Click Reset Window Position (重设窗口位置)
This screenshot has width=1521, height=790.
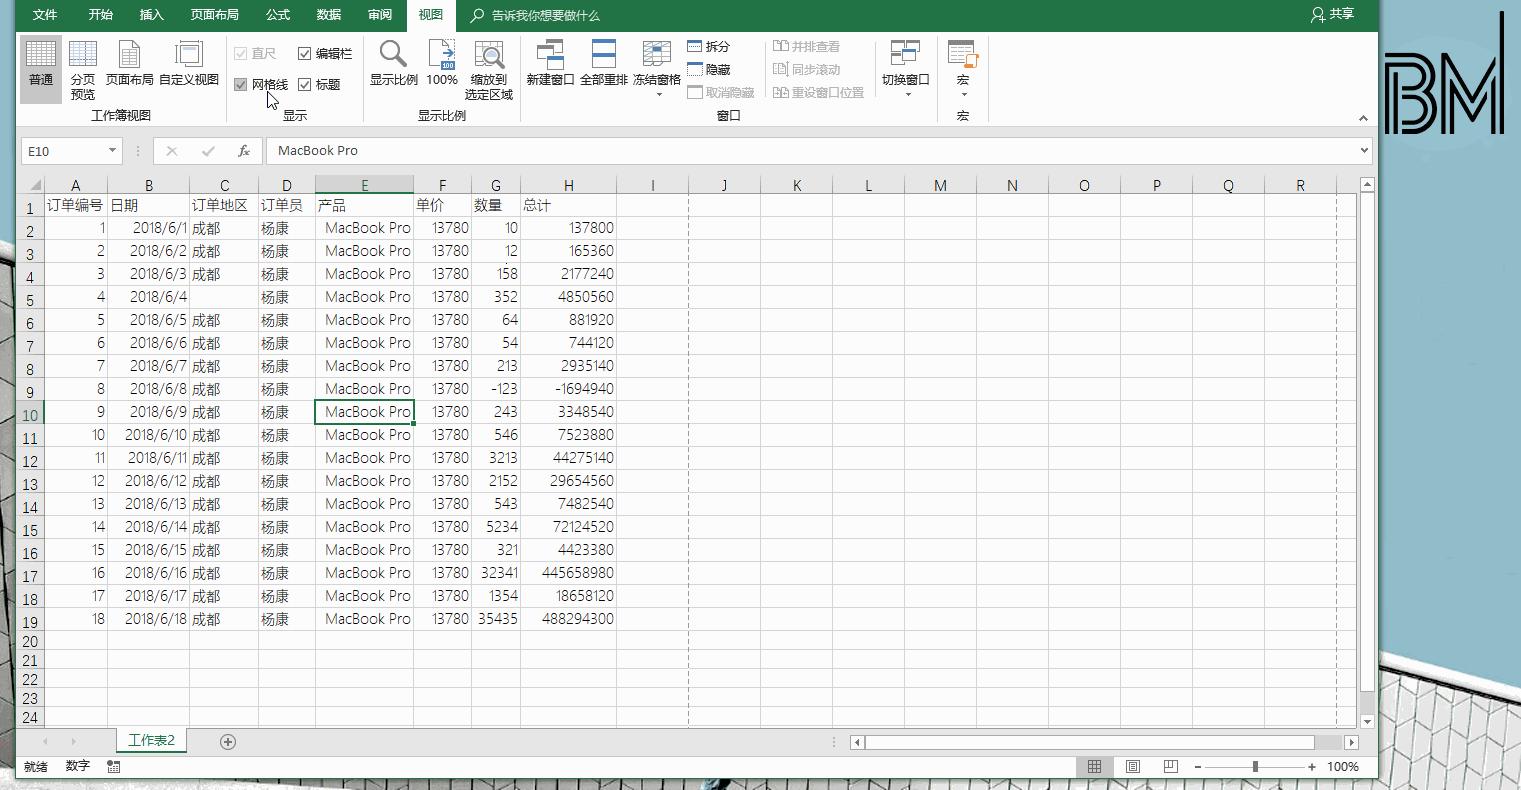tap(818, 92)
